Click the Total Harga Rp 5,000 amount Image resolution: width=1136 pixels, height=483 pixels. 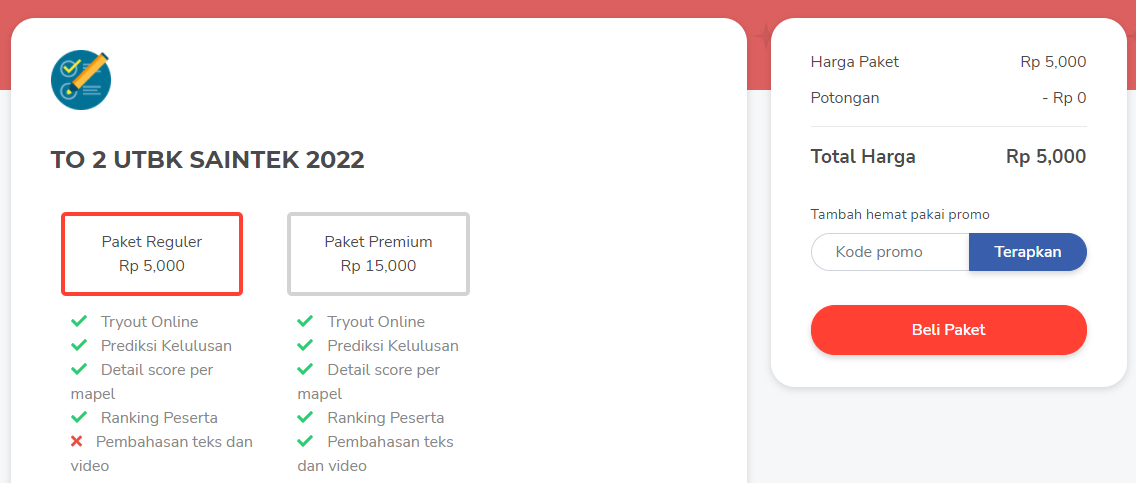coord(1045,156)
